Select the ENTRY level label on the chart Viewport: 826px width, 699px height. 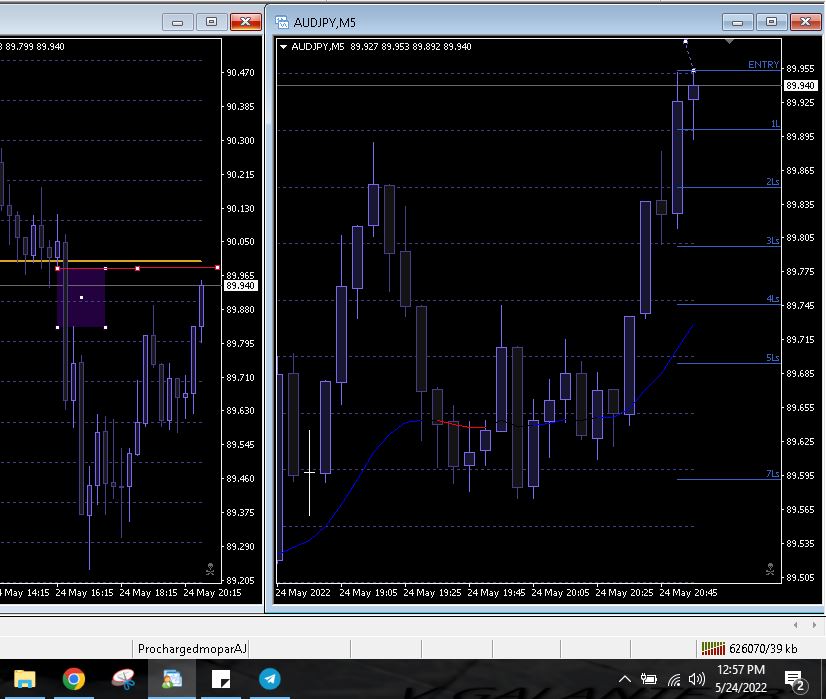(762, 65)
